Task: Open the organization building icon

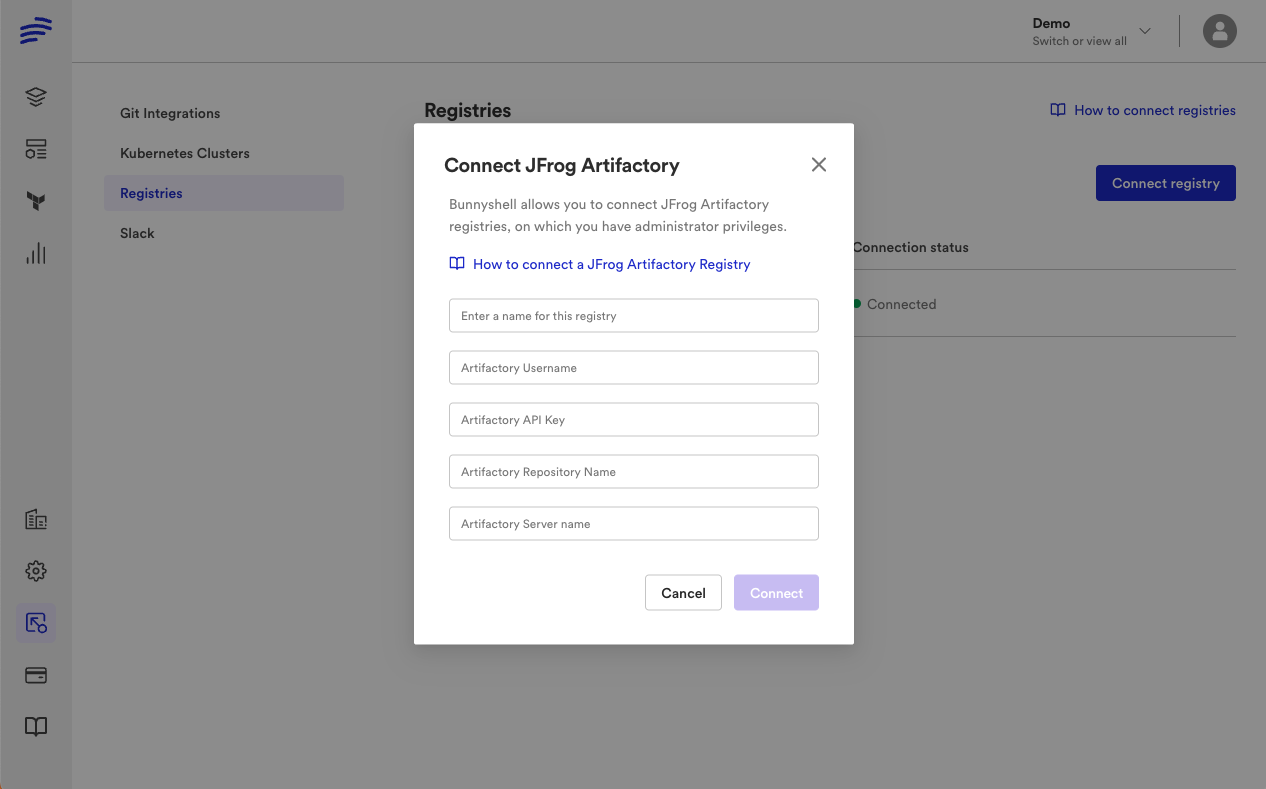Action: point(36,519)
